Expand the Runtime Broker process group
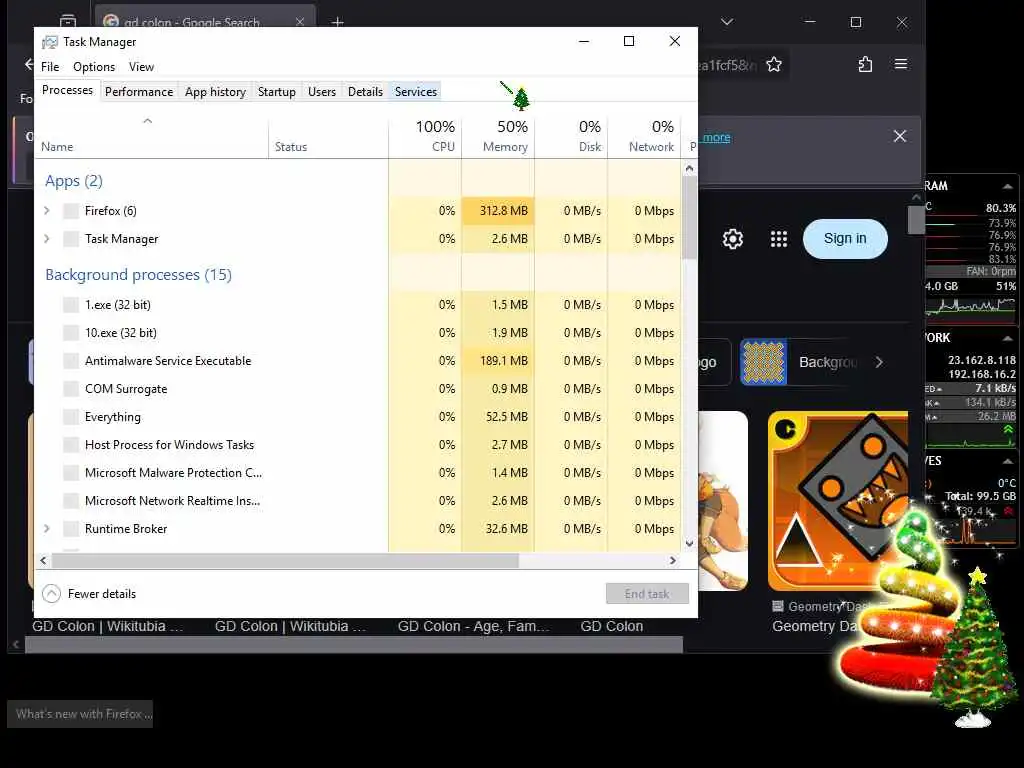 pos(47,529)
